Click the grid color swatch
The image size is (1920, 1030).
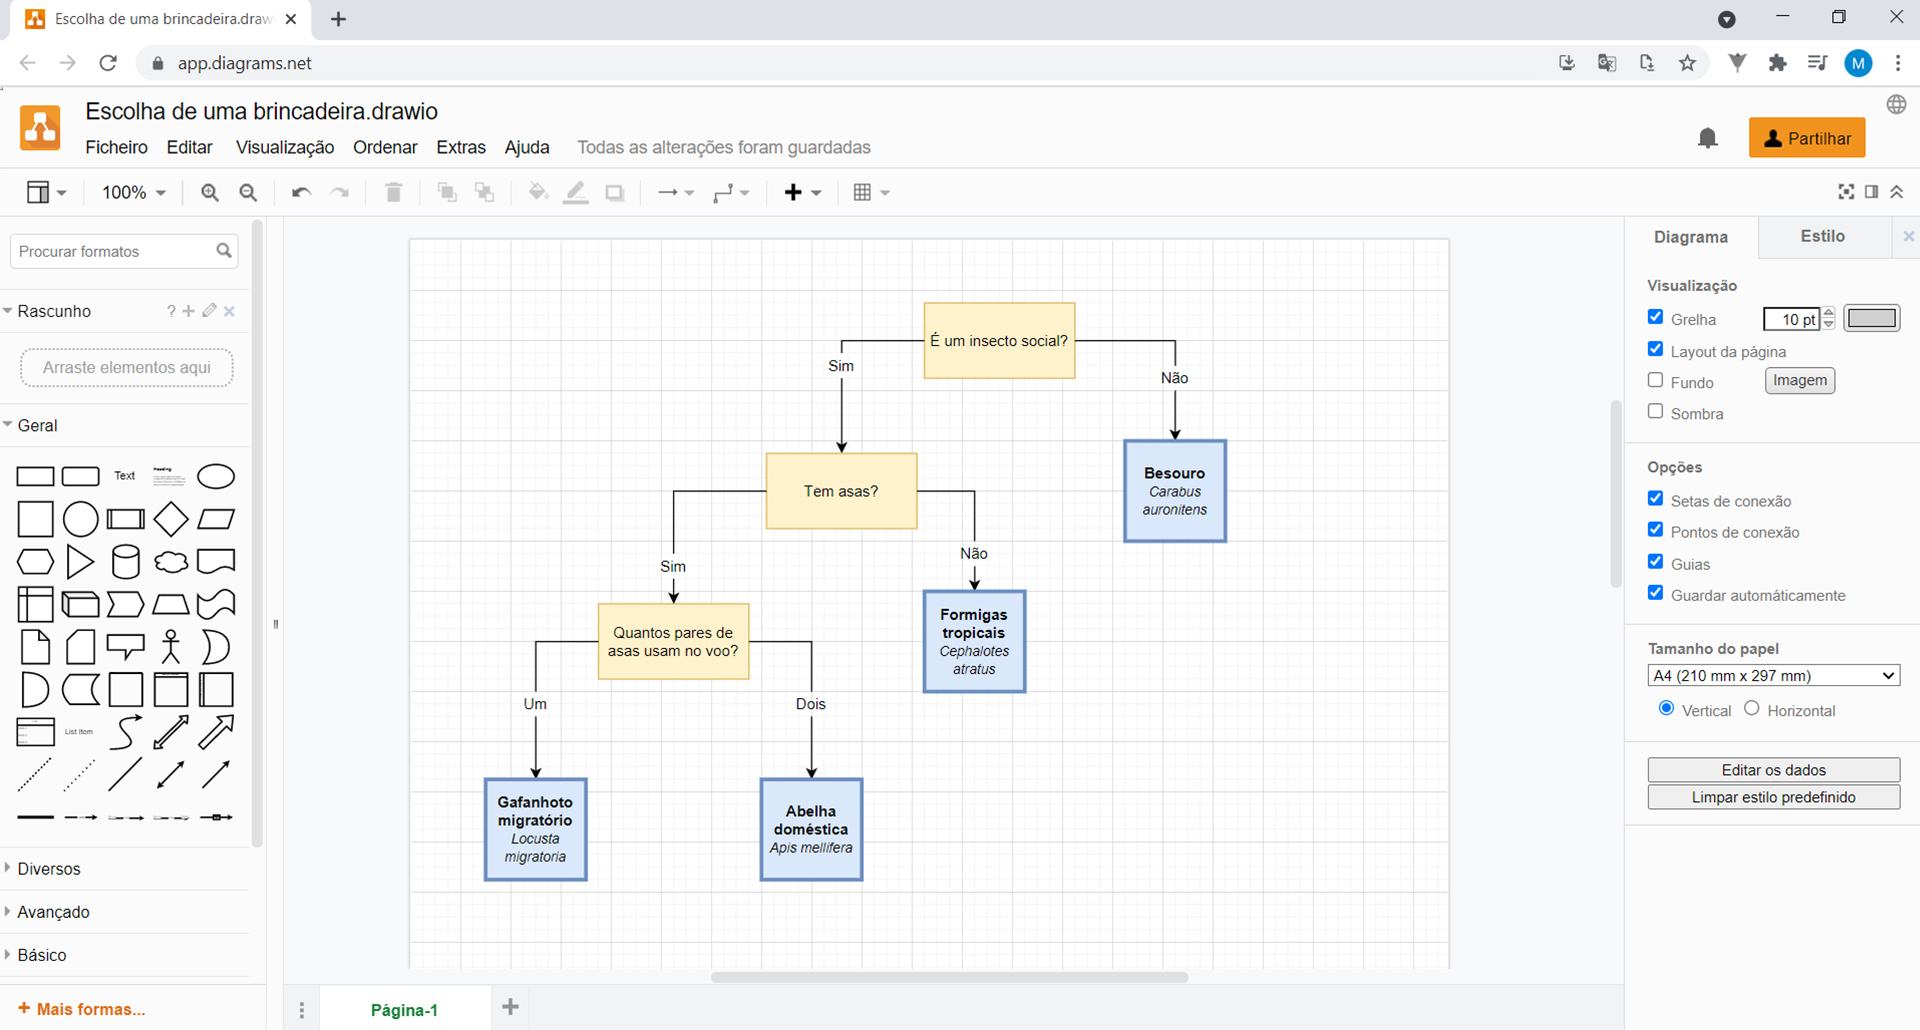click(1871, 318)
